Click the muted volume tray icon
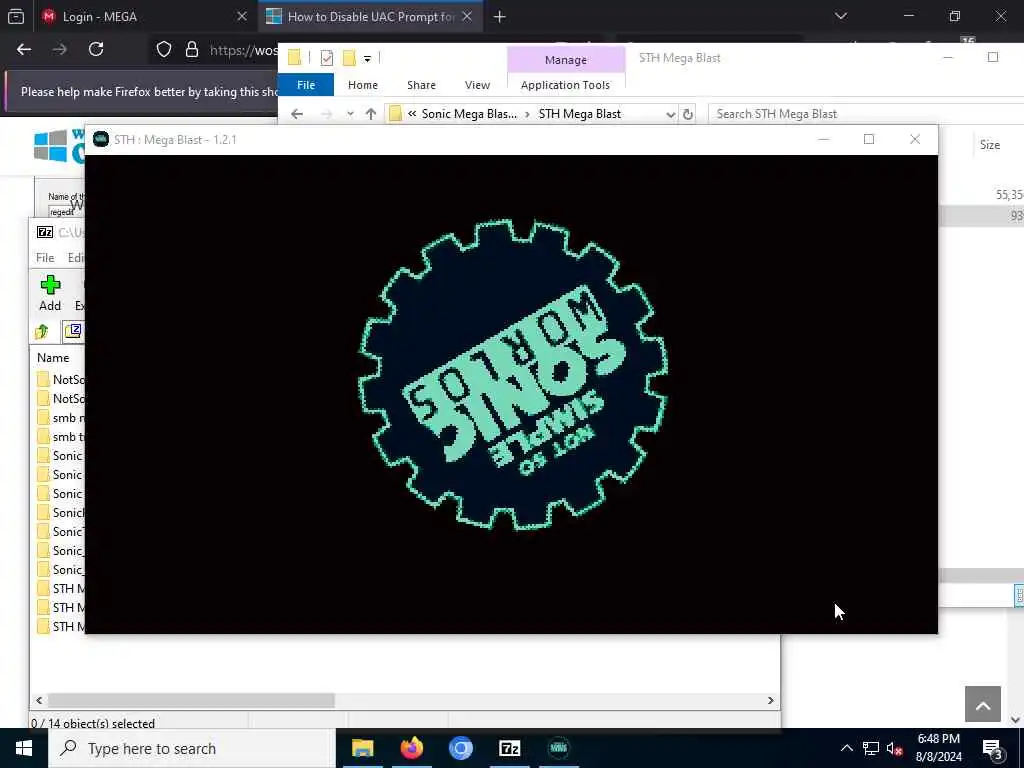Image resolution: width=1024 pixels, height=768 pixels. [x=894, y=748]
